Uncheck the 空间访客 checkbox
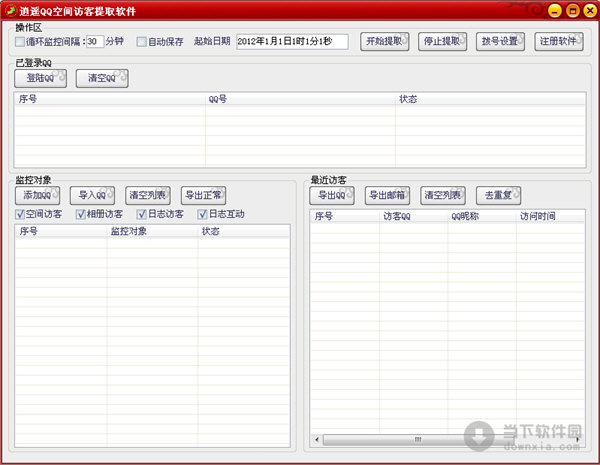The height and width of the screenshot is (465, 600). coord(20,214)
